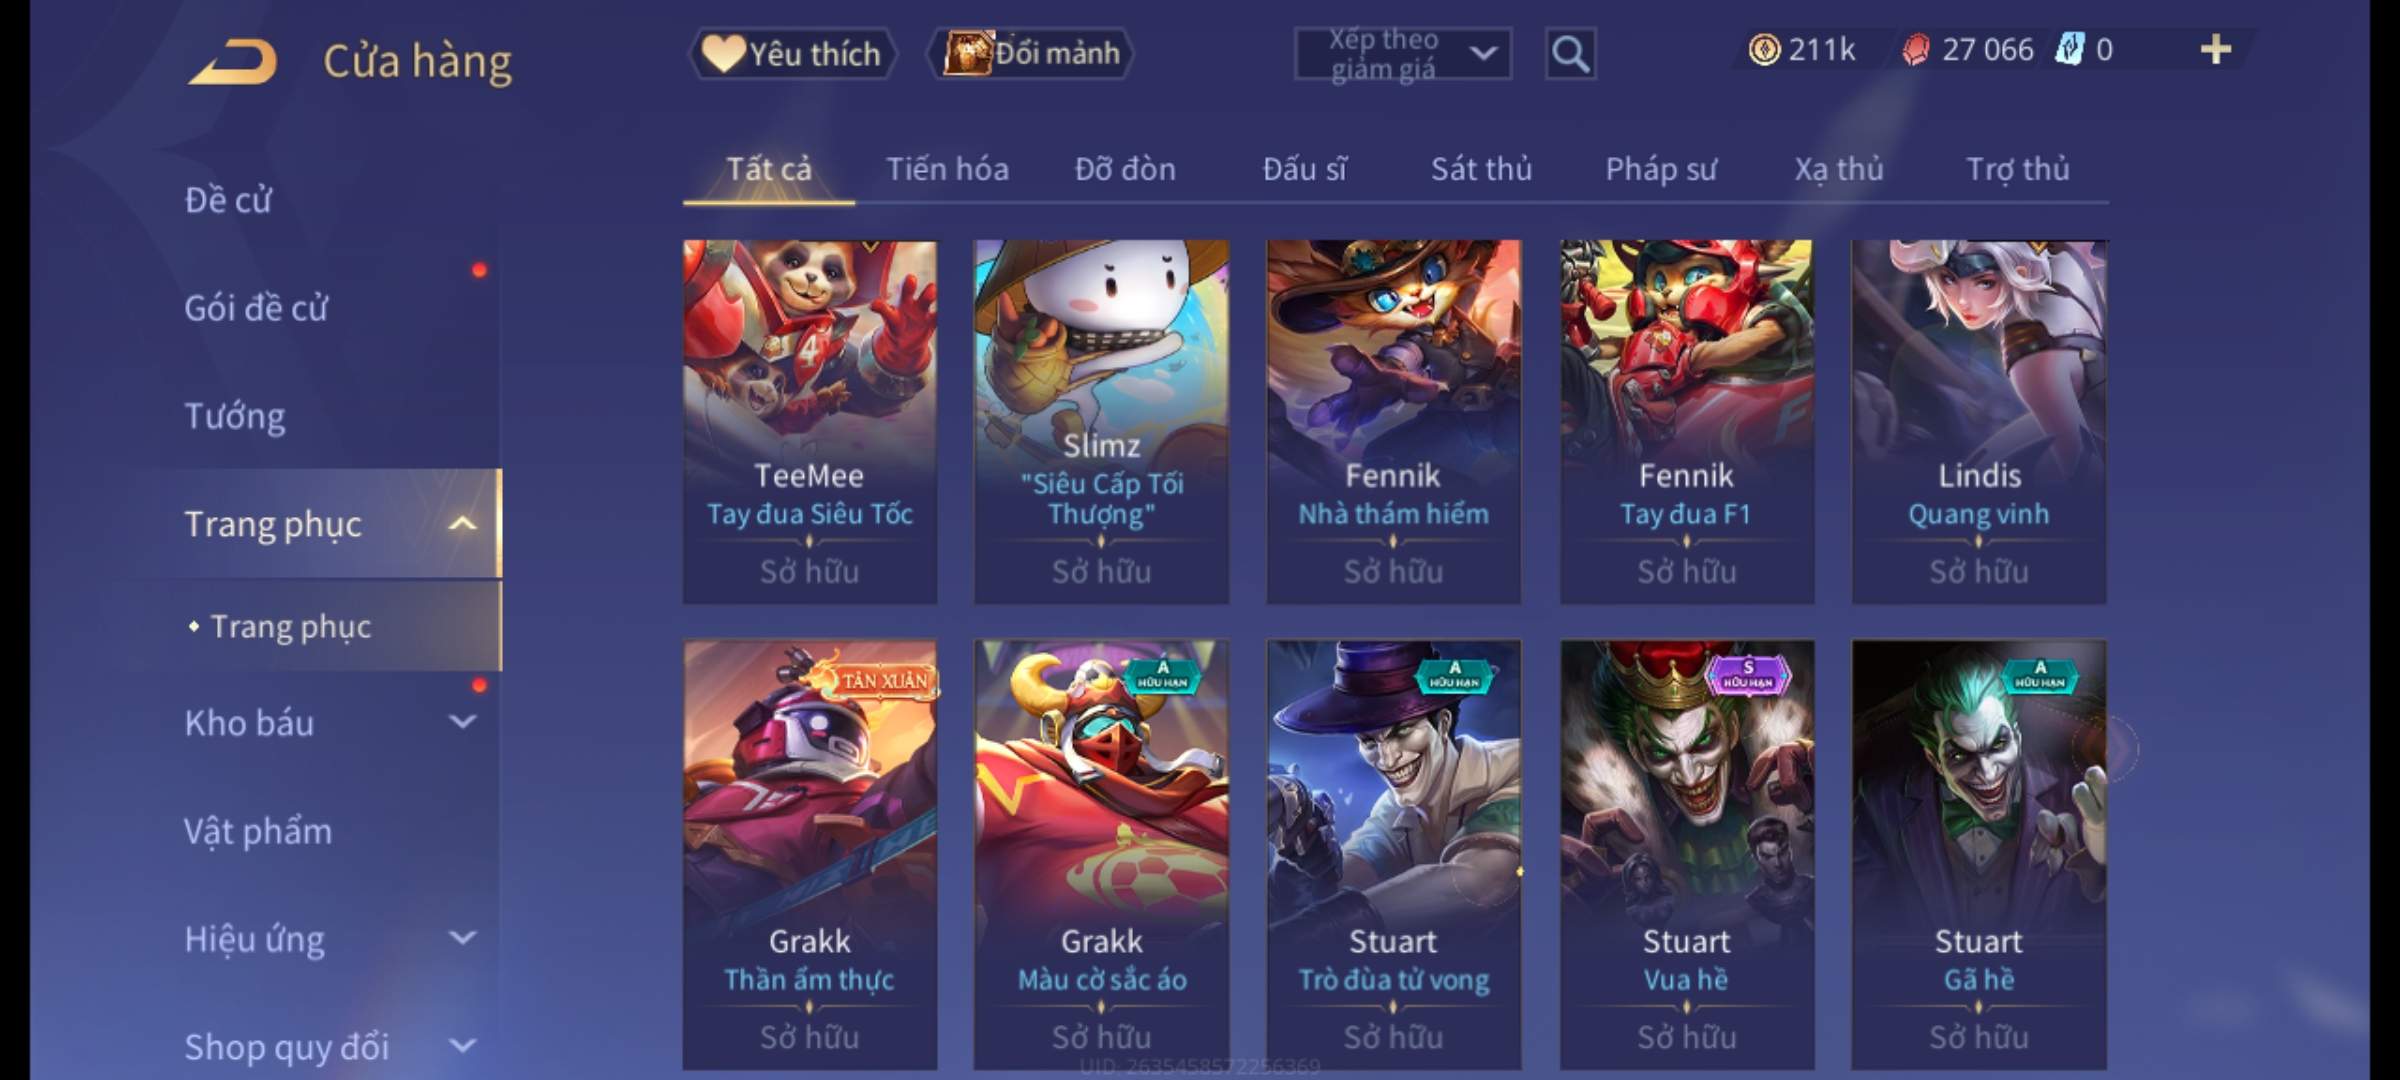Open the Xếp theo giảm giá dropdown
Image resolution: width=2400 pixels, height=1080 pixels.
coord(1403,54)
